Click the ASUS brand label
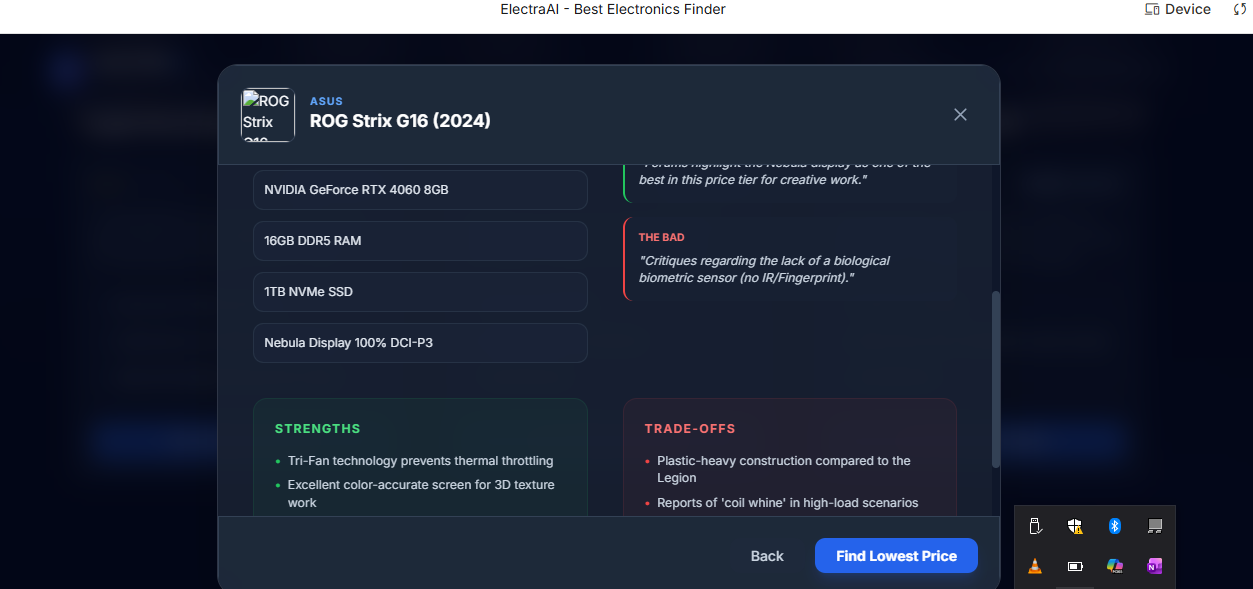This screenshot has height=589, width=1253. pos(326,101)
